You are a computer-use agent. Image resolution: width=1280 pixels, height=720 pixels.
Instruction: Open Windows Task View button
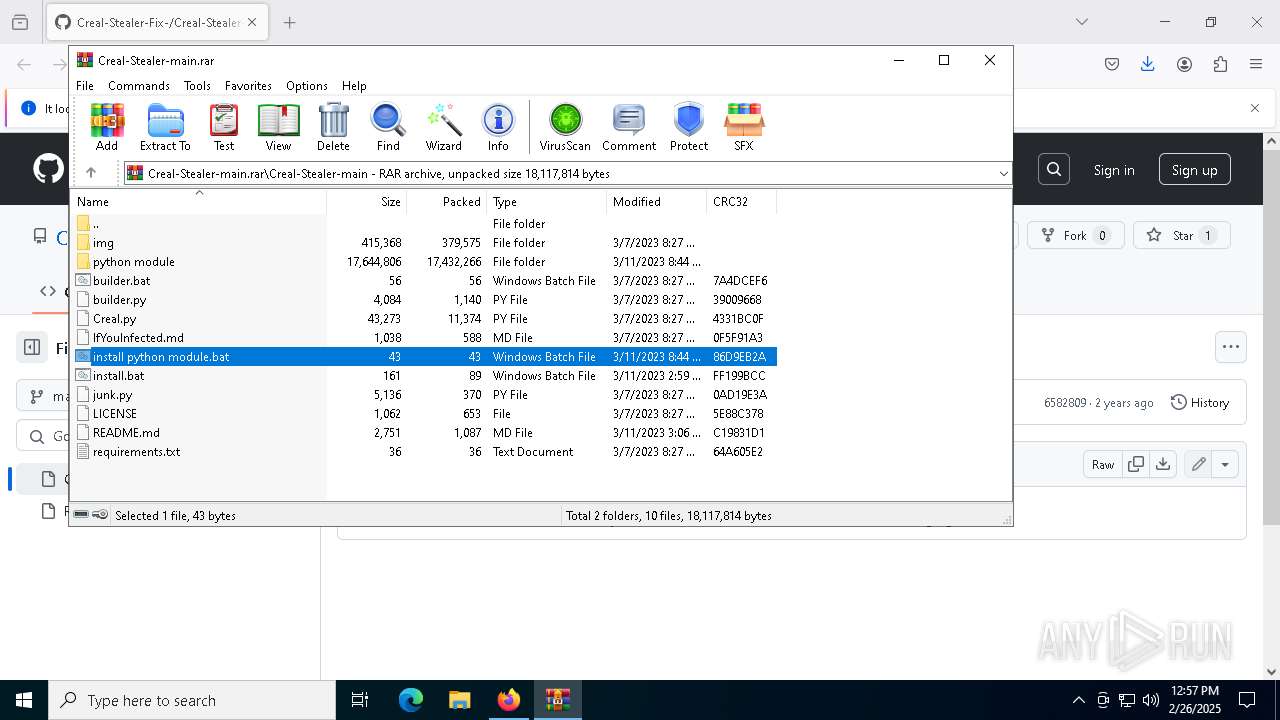(x=360, y=700)
